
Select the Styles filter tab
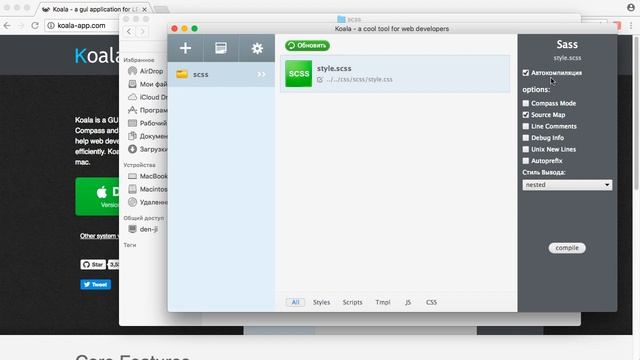click(321, 302)
